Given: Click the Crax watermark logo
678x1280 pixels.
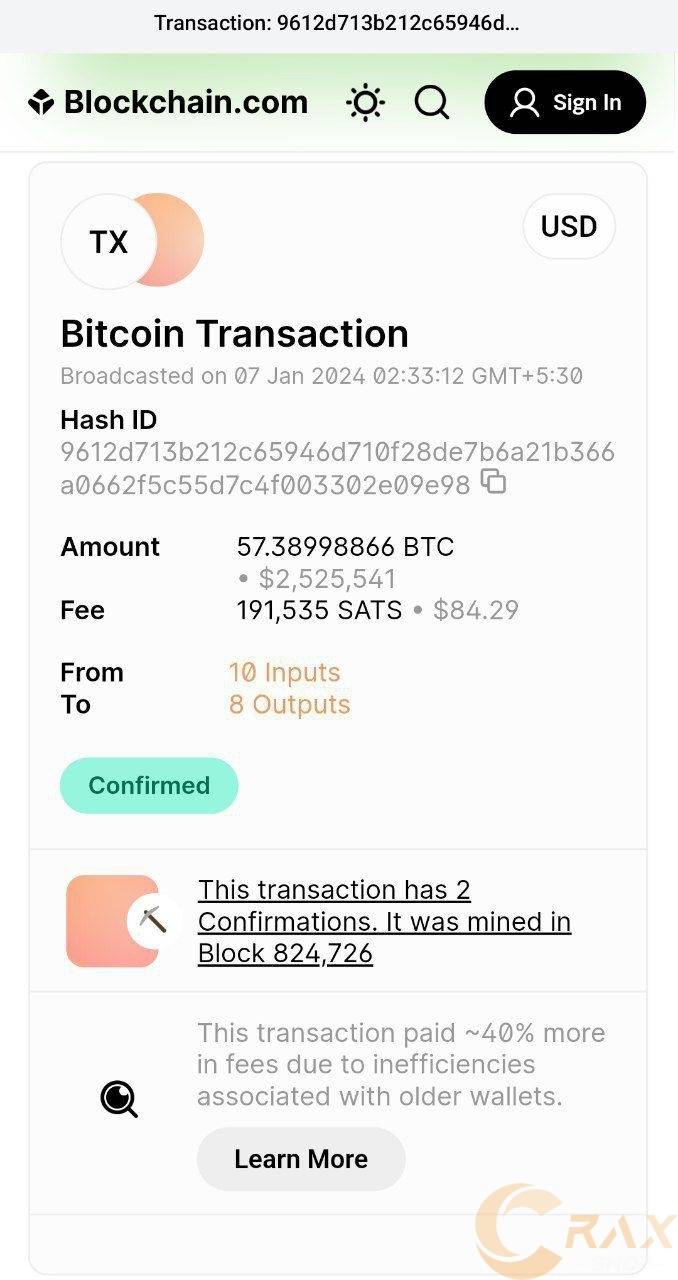Looking at the screenshot, I should 575,1230.
